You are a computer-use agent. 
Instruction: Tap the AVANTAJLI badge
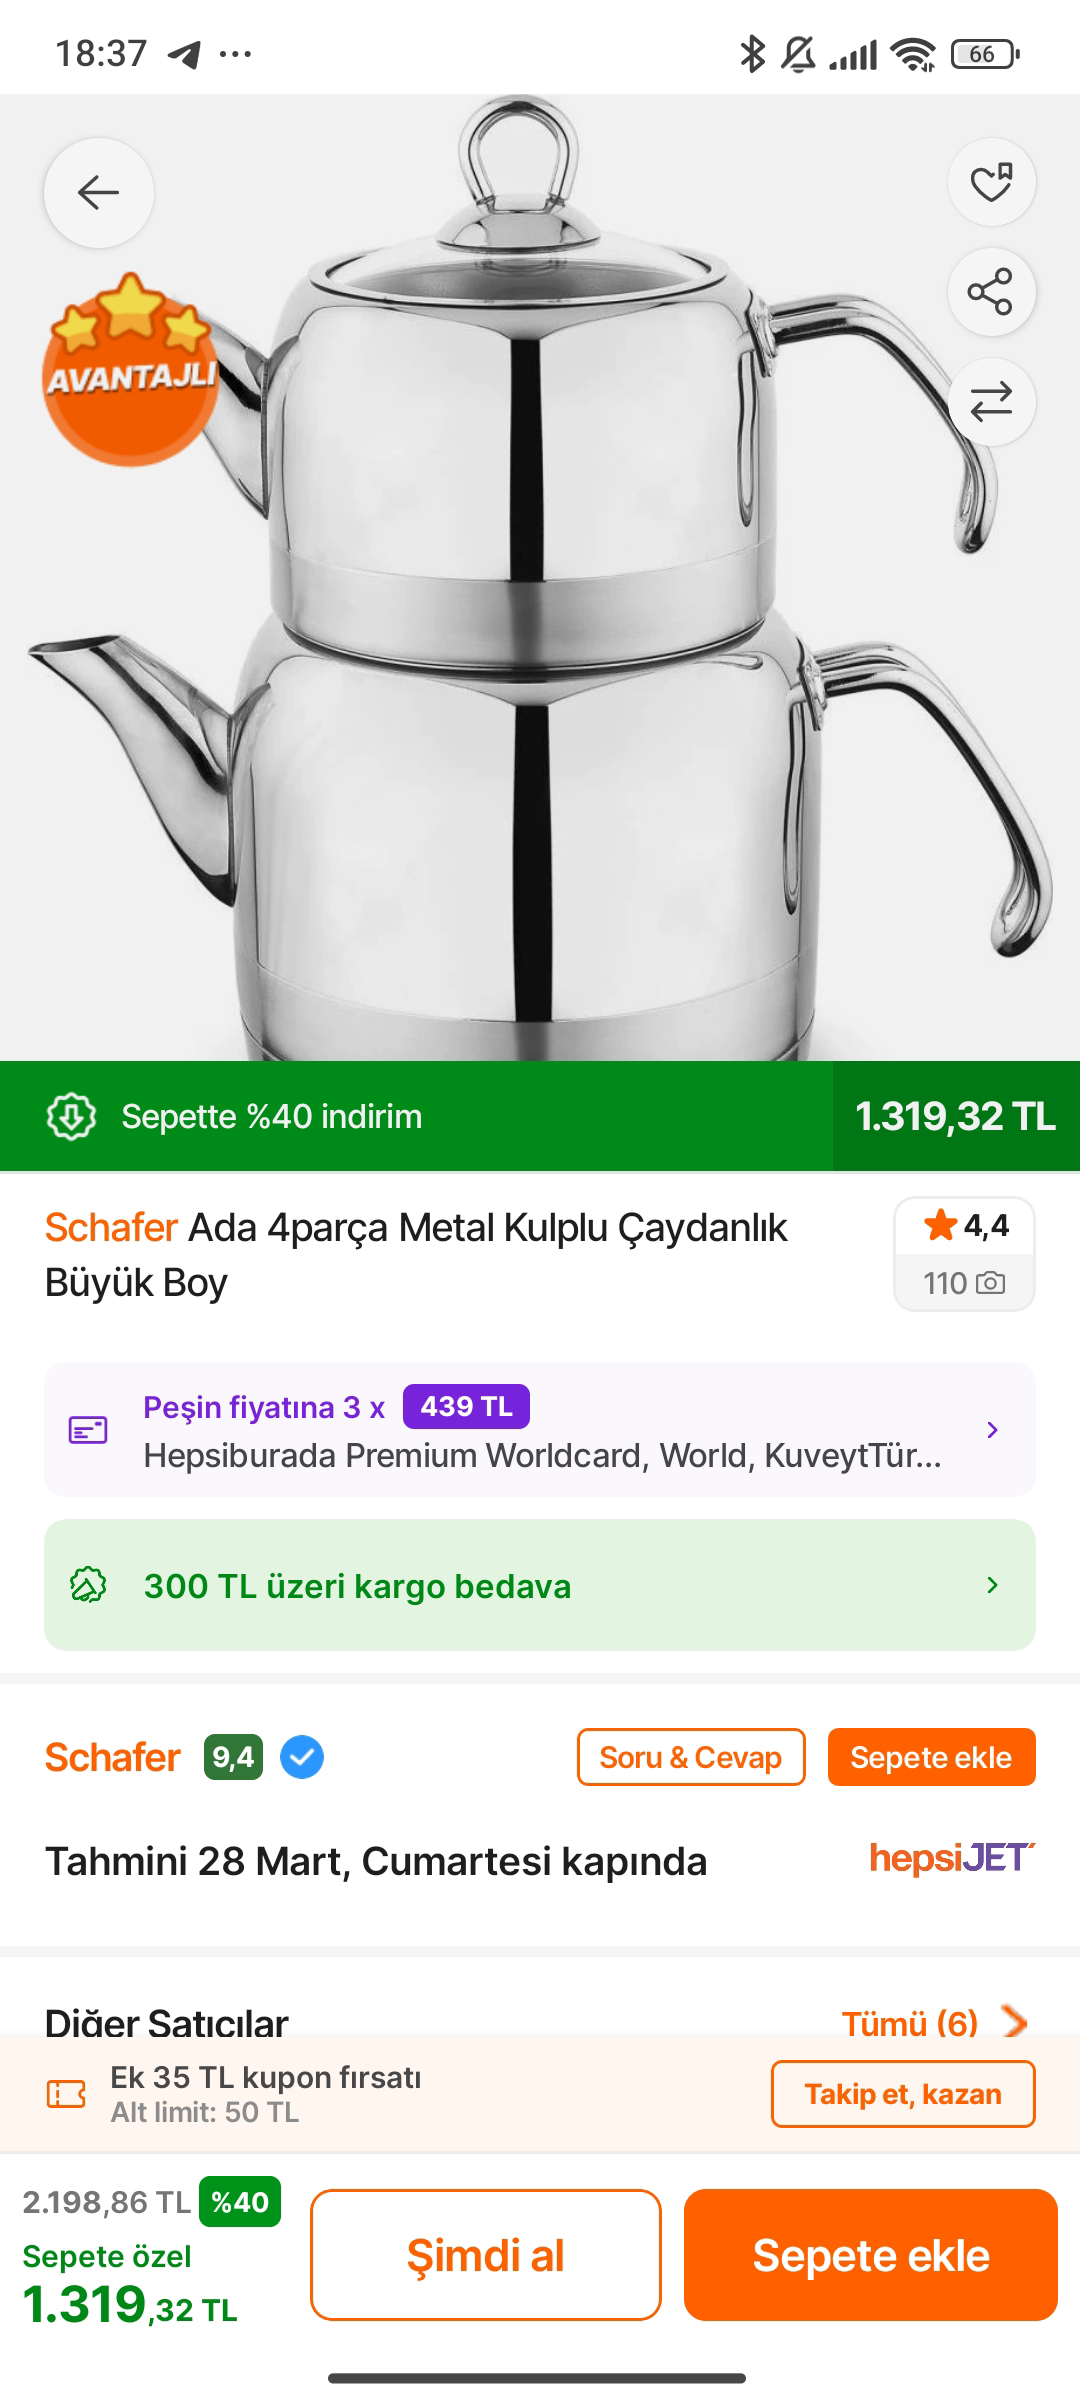tap(130, 372)
